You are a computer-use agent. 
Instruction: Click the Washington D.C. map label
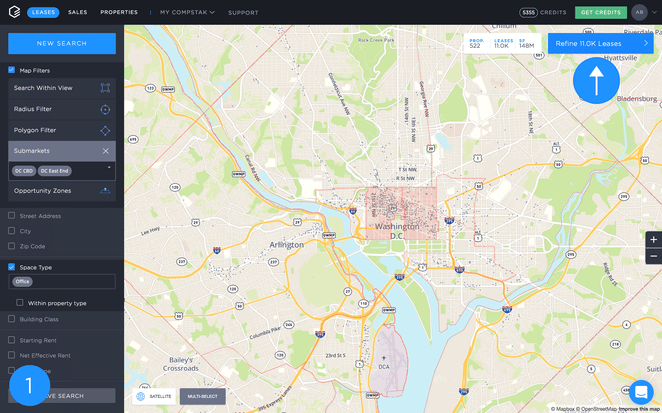pyautogui.click(x=397, y=231)
